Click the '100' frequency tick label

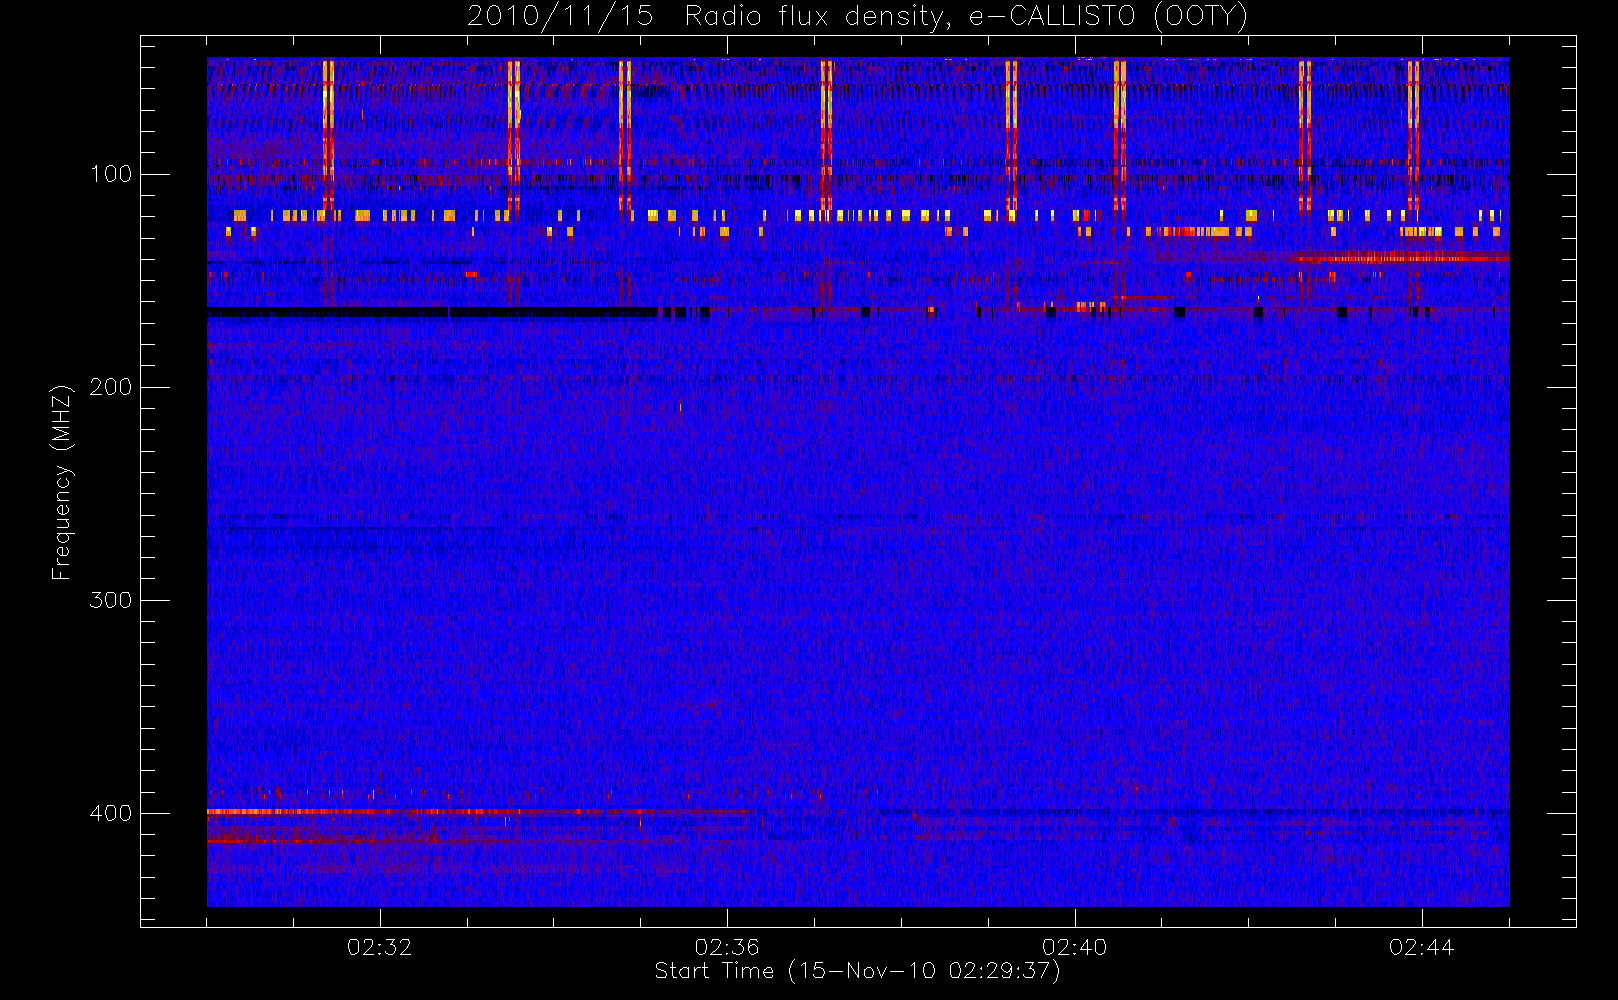coord(110,174)
